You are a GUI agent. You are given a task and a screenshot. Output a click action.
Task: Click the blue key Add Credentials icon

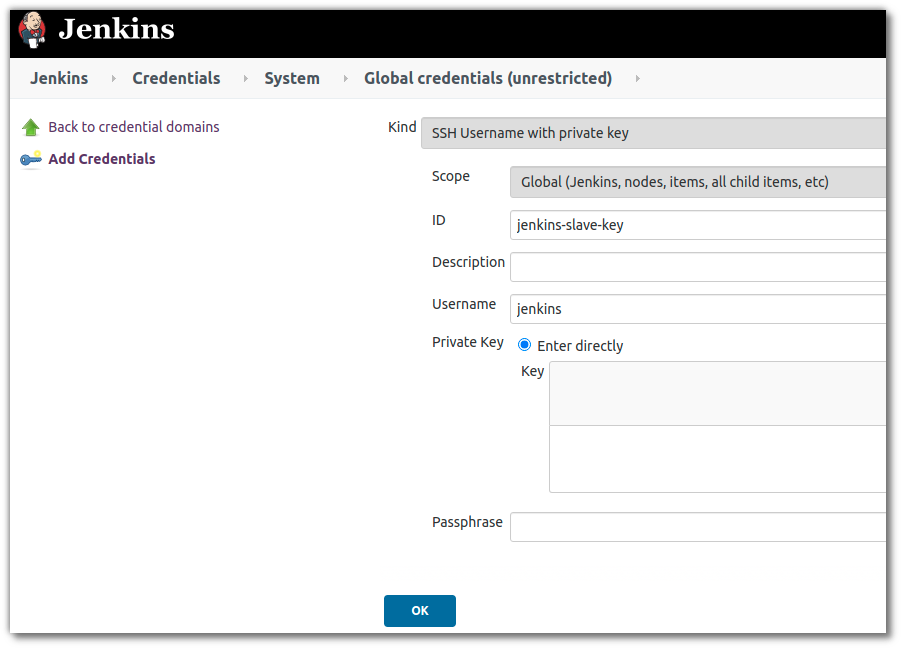pyautogui.click(x=30, y=159)
